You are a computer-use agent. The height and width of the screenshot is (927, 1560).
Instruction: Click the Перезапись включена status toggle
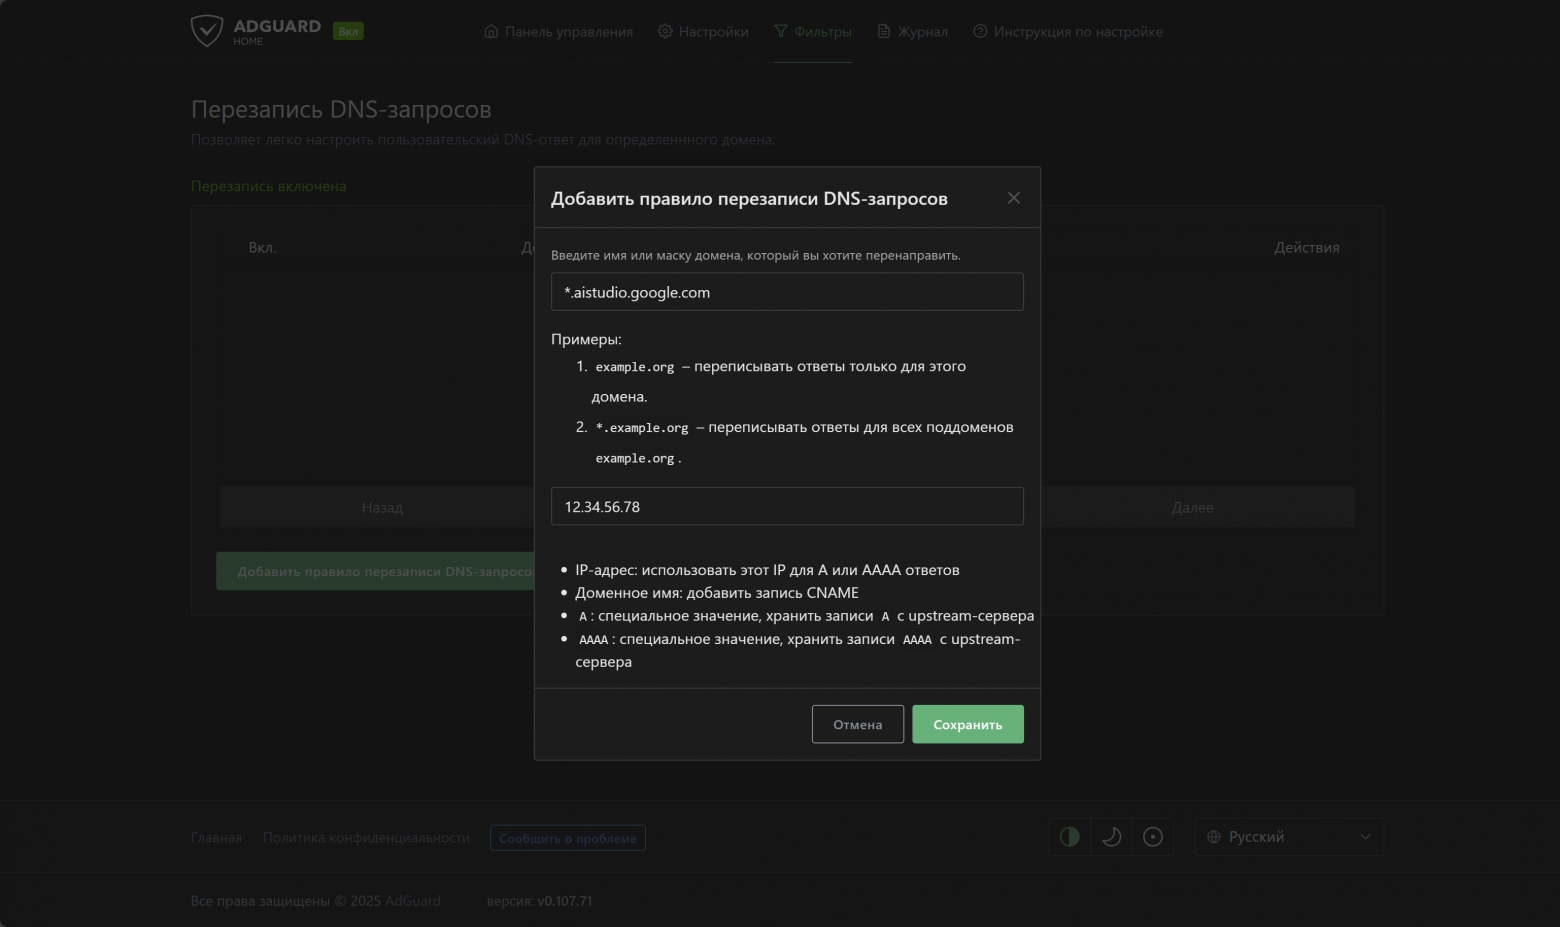(268, 186)
